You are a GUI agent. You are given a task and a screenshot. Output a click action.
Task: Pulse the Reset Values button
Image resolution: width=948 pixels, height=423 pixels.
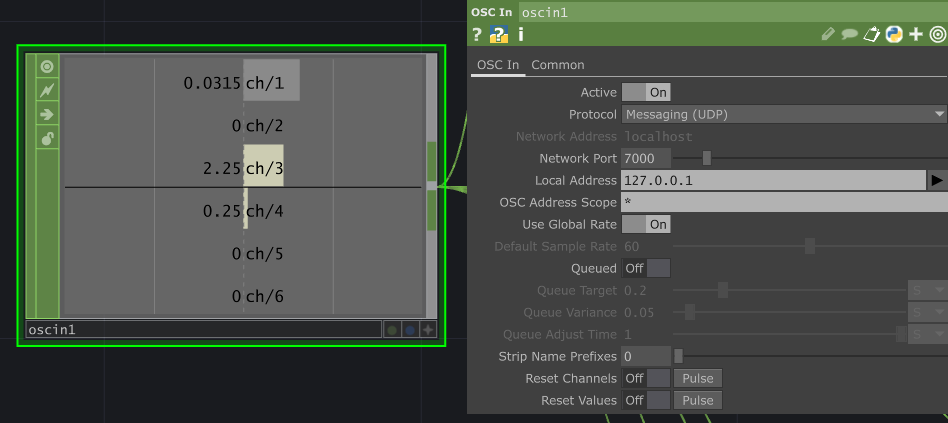[x=698, y=400]
